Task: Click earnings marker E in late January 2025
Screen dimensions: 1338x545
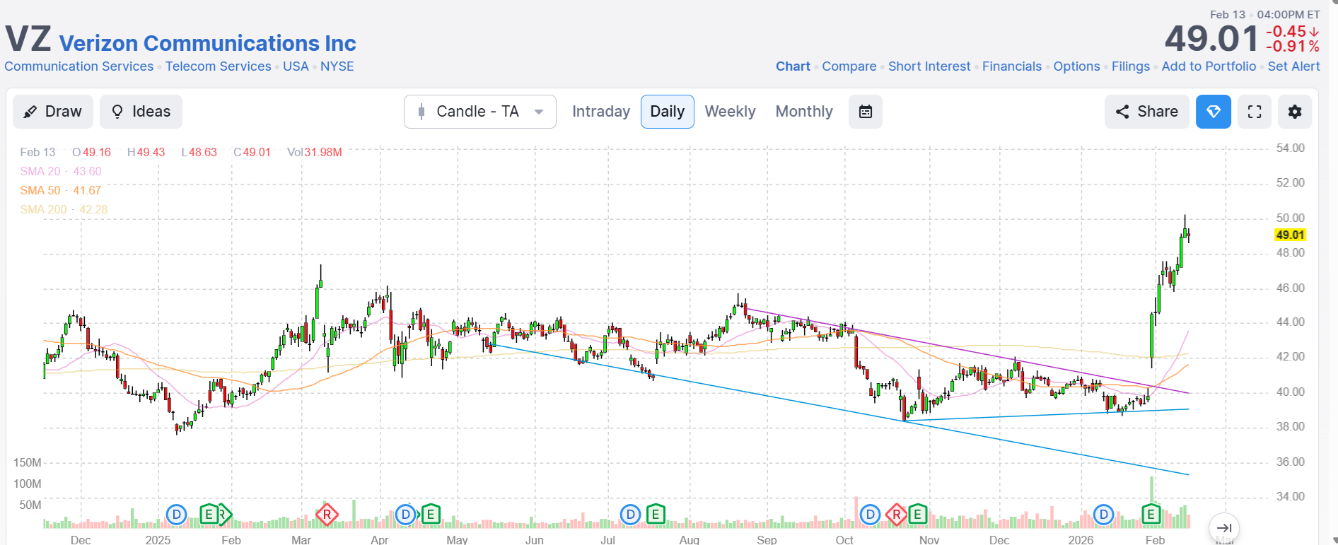Action: tap(208, 514)
